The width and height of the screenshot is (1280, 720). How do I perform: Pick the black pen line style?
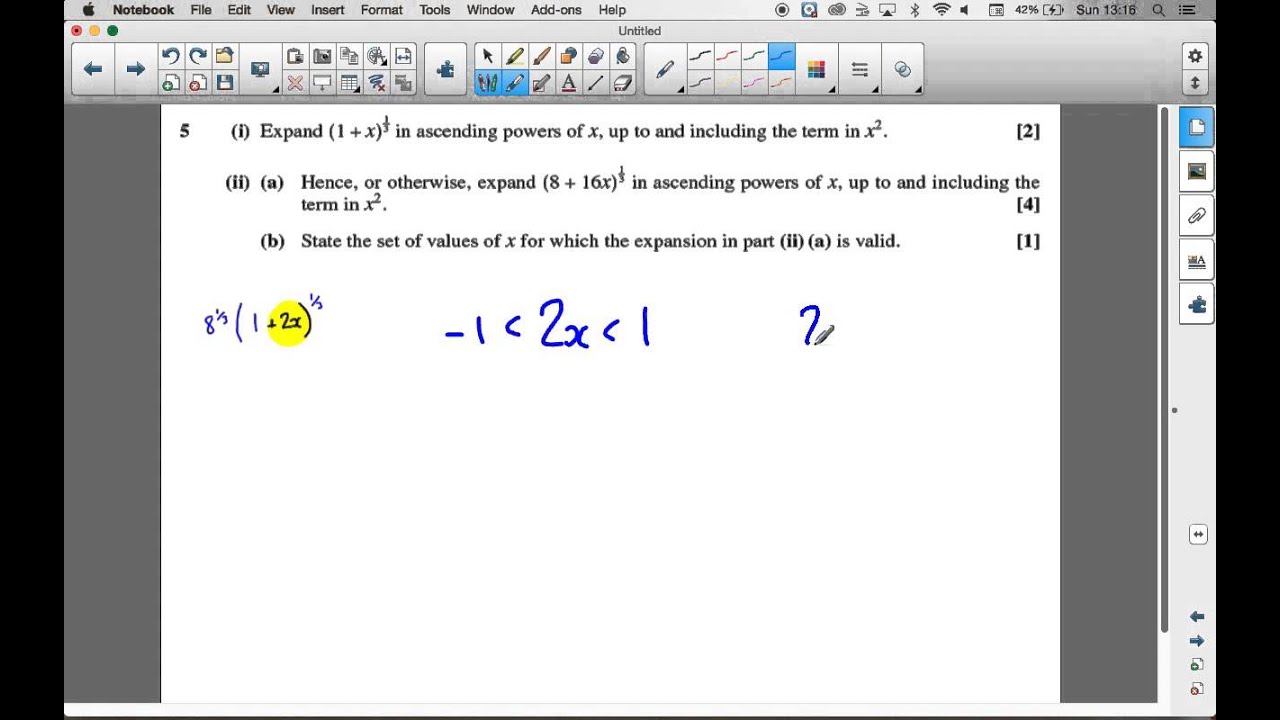(x=701, y=56)
